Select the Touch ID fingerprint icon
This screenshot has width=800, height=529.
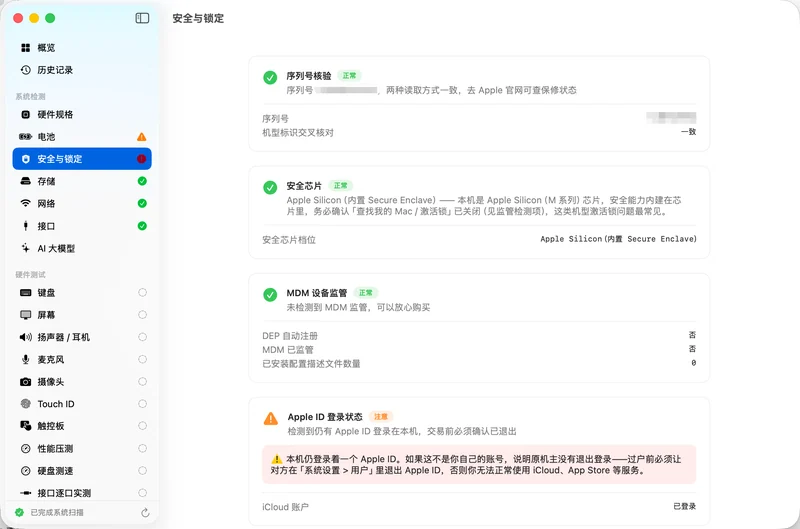pos(26,404)
